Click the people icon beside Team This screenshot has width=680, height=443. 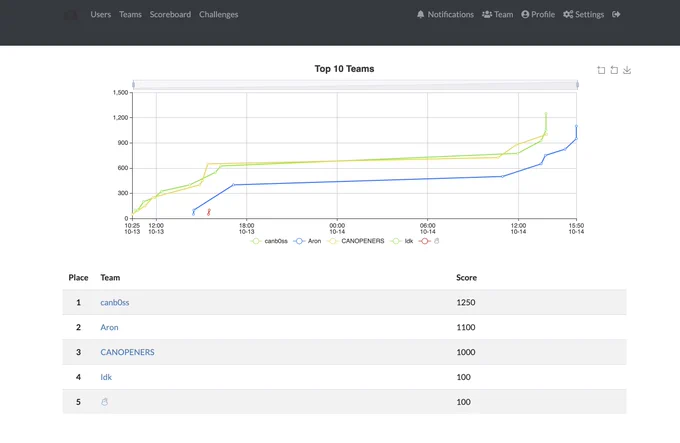[487, 14]
